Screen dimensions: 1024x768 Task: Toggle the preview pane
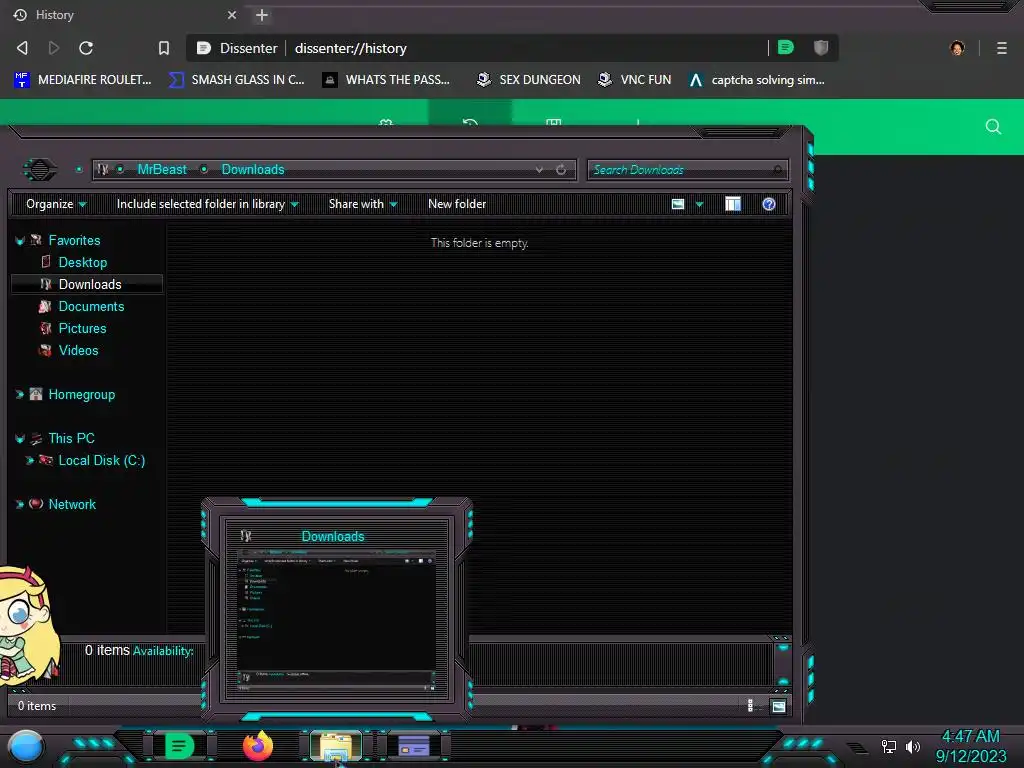(x=733, y=204)
